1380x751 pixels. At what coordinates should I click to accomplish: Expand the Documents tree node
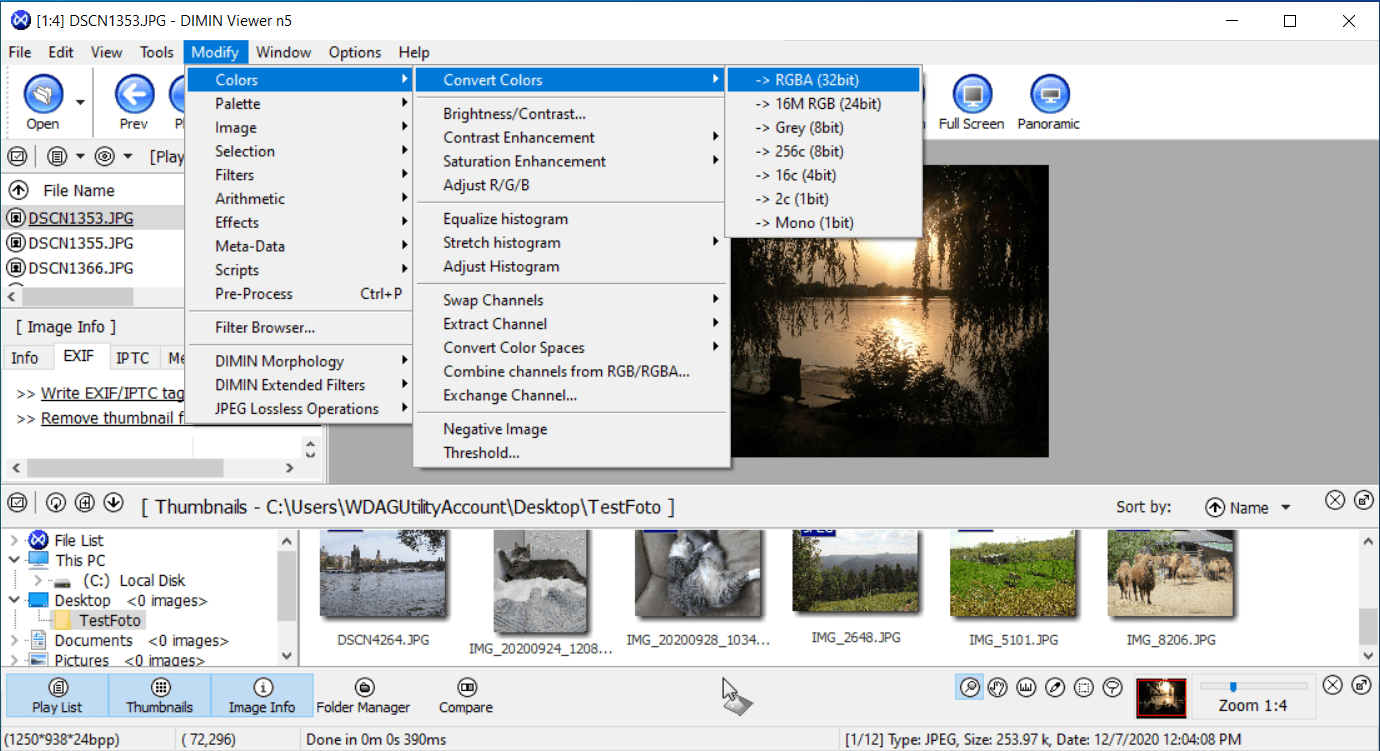pyautogui.click(x=13, y=641)
